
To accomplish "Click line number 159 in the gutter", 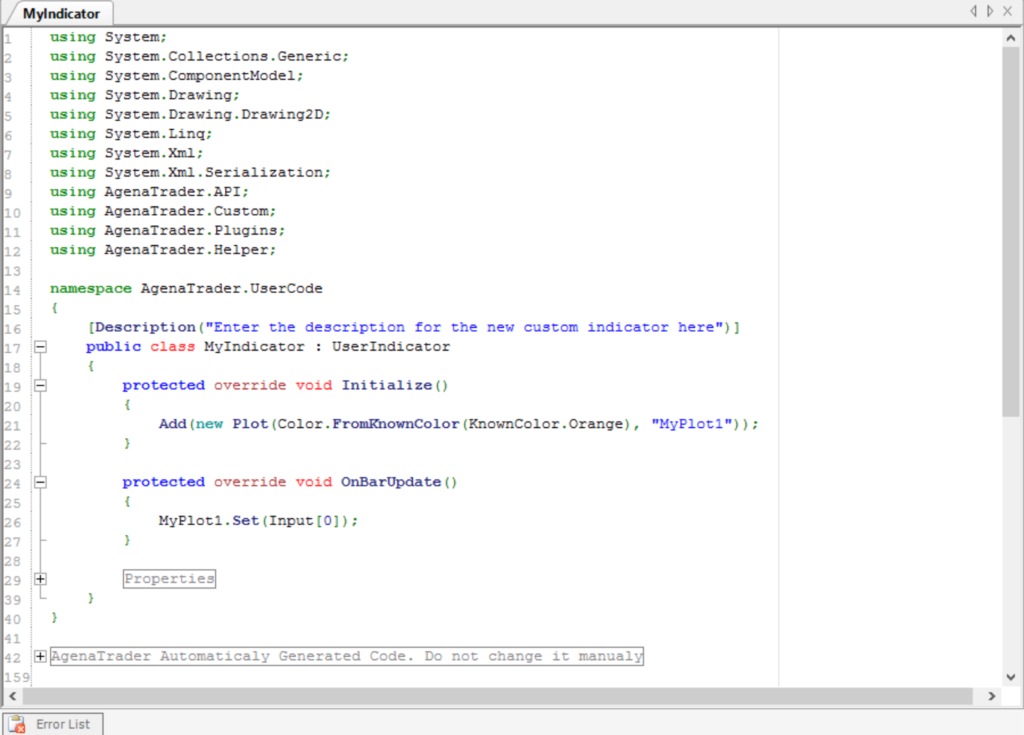I will (x=17, y=678).
